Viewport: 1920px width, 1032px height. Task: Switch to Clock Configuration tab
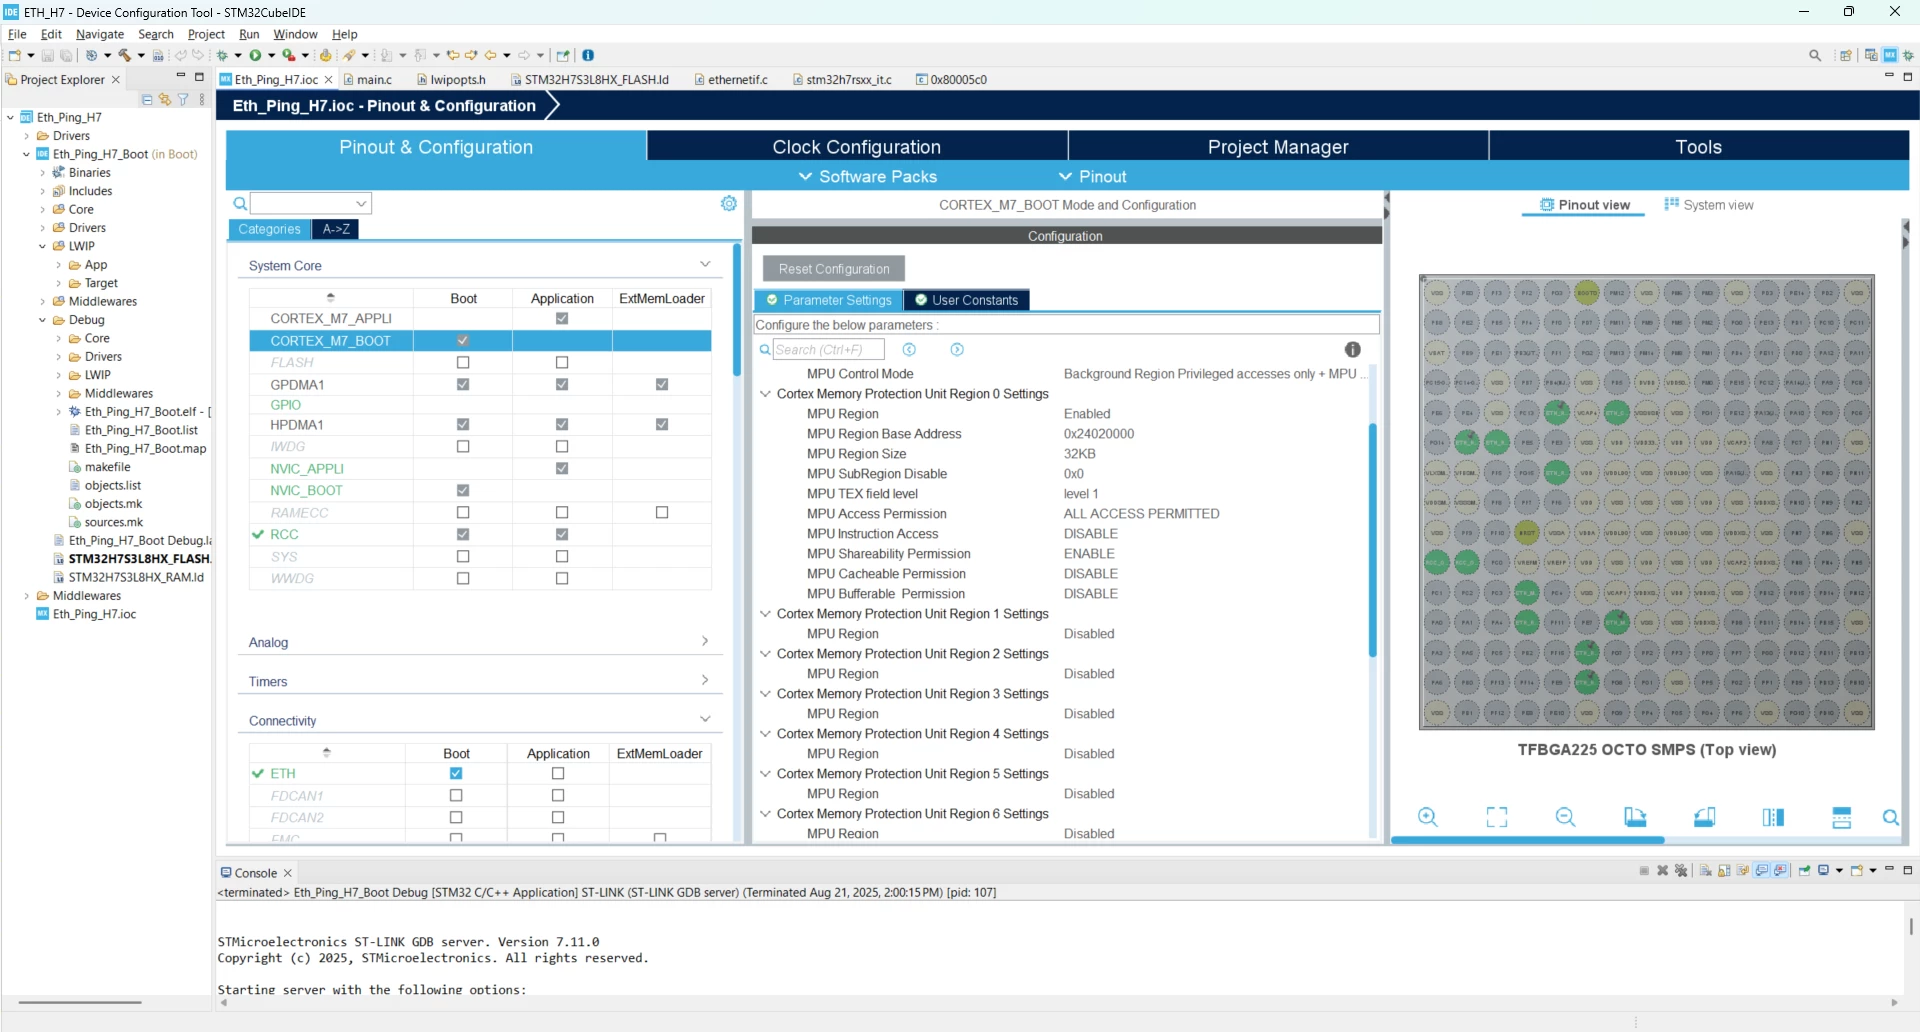tap(857, 147)
